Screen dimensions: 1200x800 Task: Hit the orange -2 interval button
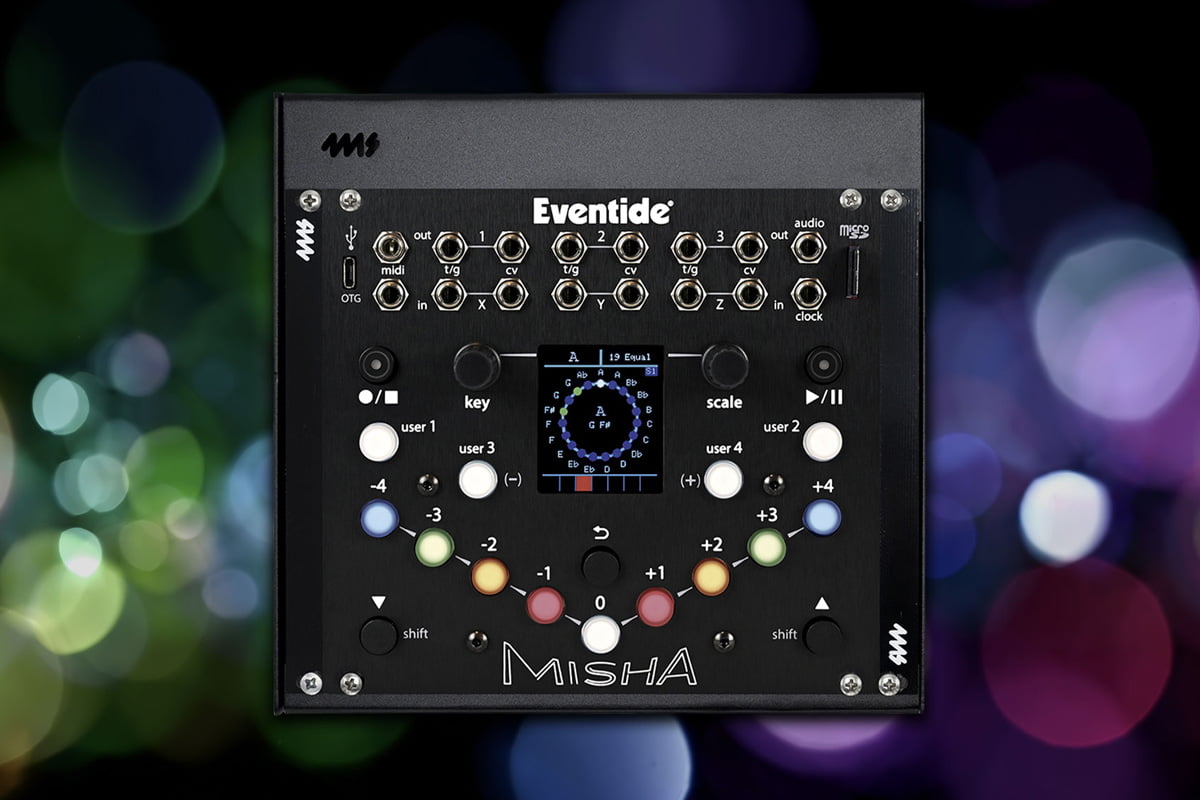(x=489, y=576)
